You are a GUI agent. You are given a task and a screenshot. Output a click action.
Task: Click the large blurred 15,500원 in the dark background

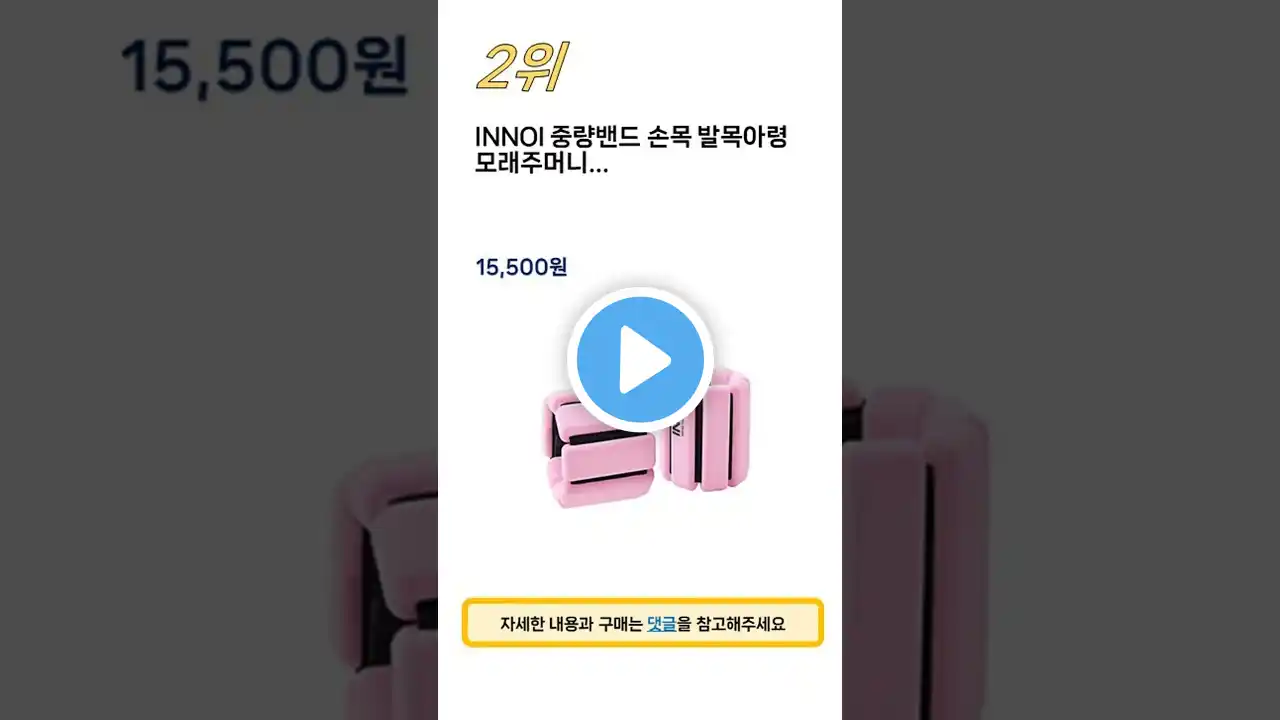(x=264, y=66)
